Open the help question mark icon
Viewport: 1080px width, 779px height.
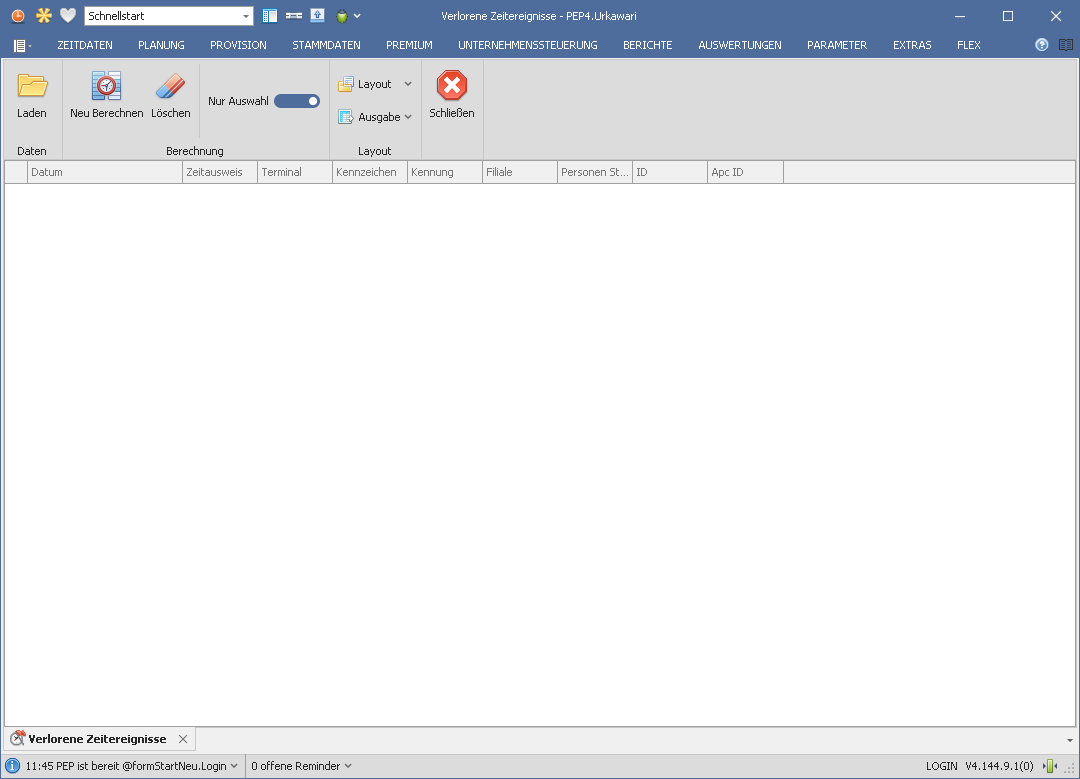[1042, 45]
